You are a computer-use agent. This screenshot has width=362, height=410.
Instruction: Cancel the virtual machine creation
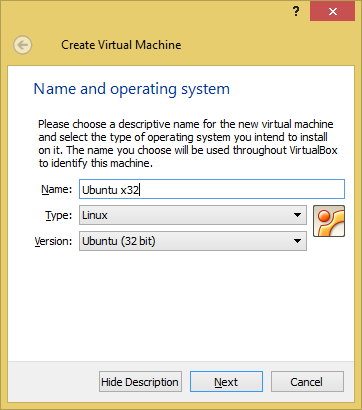[307, 382]
